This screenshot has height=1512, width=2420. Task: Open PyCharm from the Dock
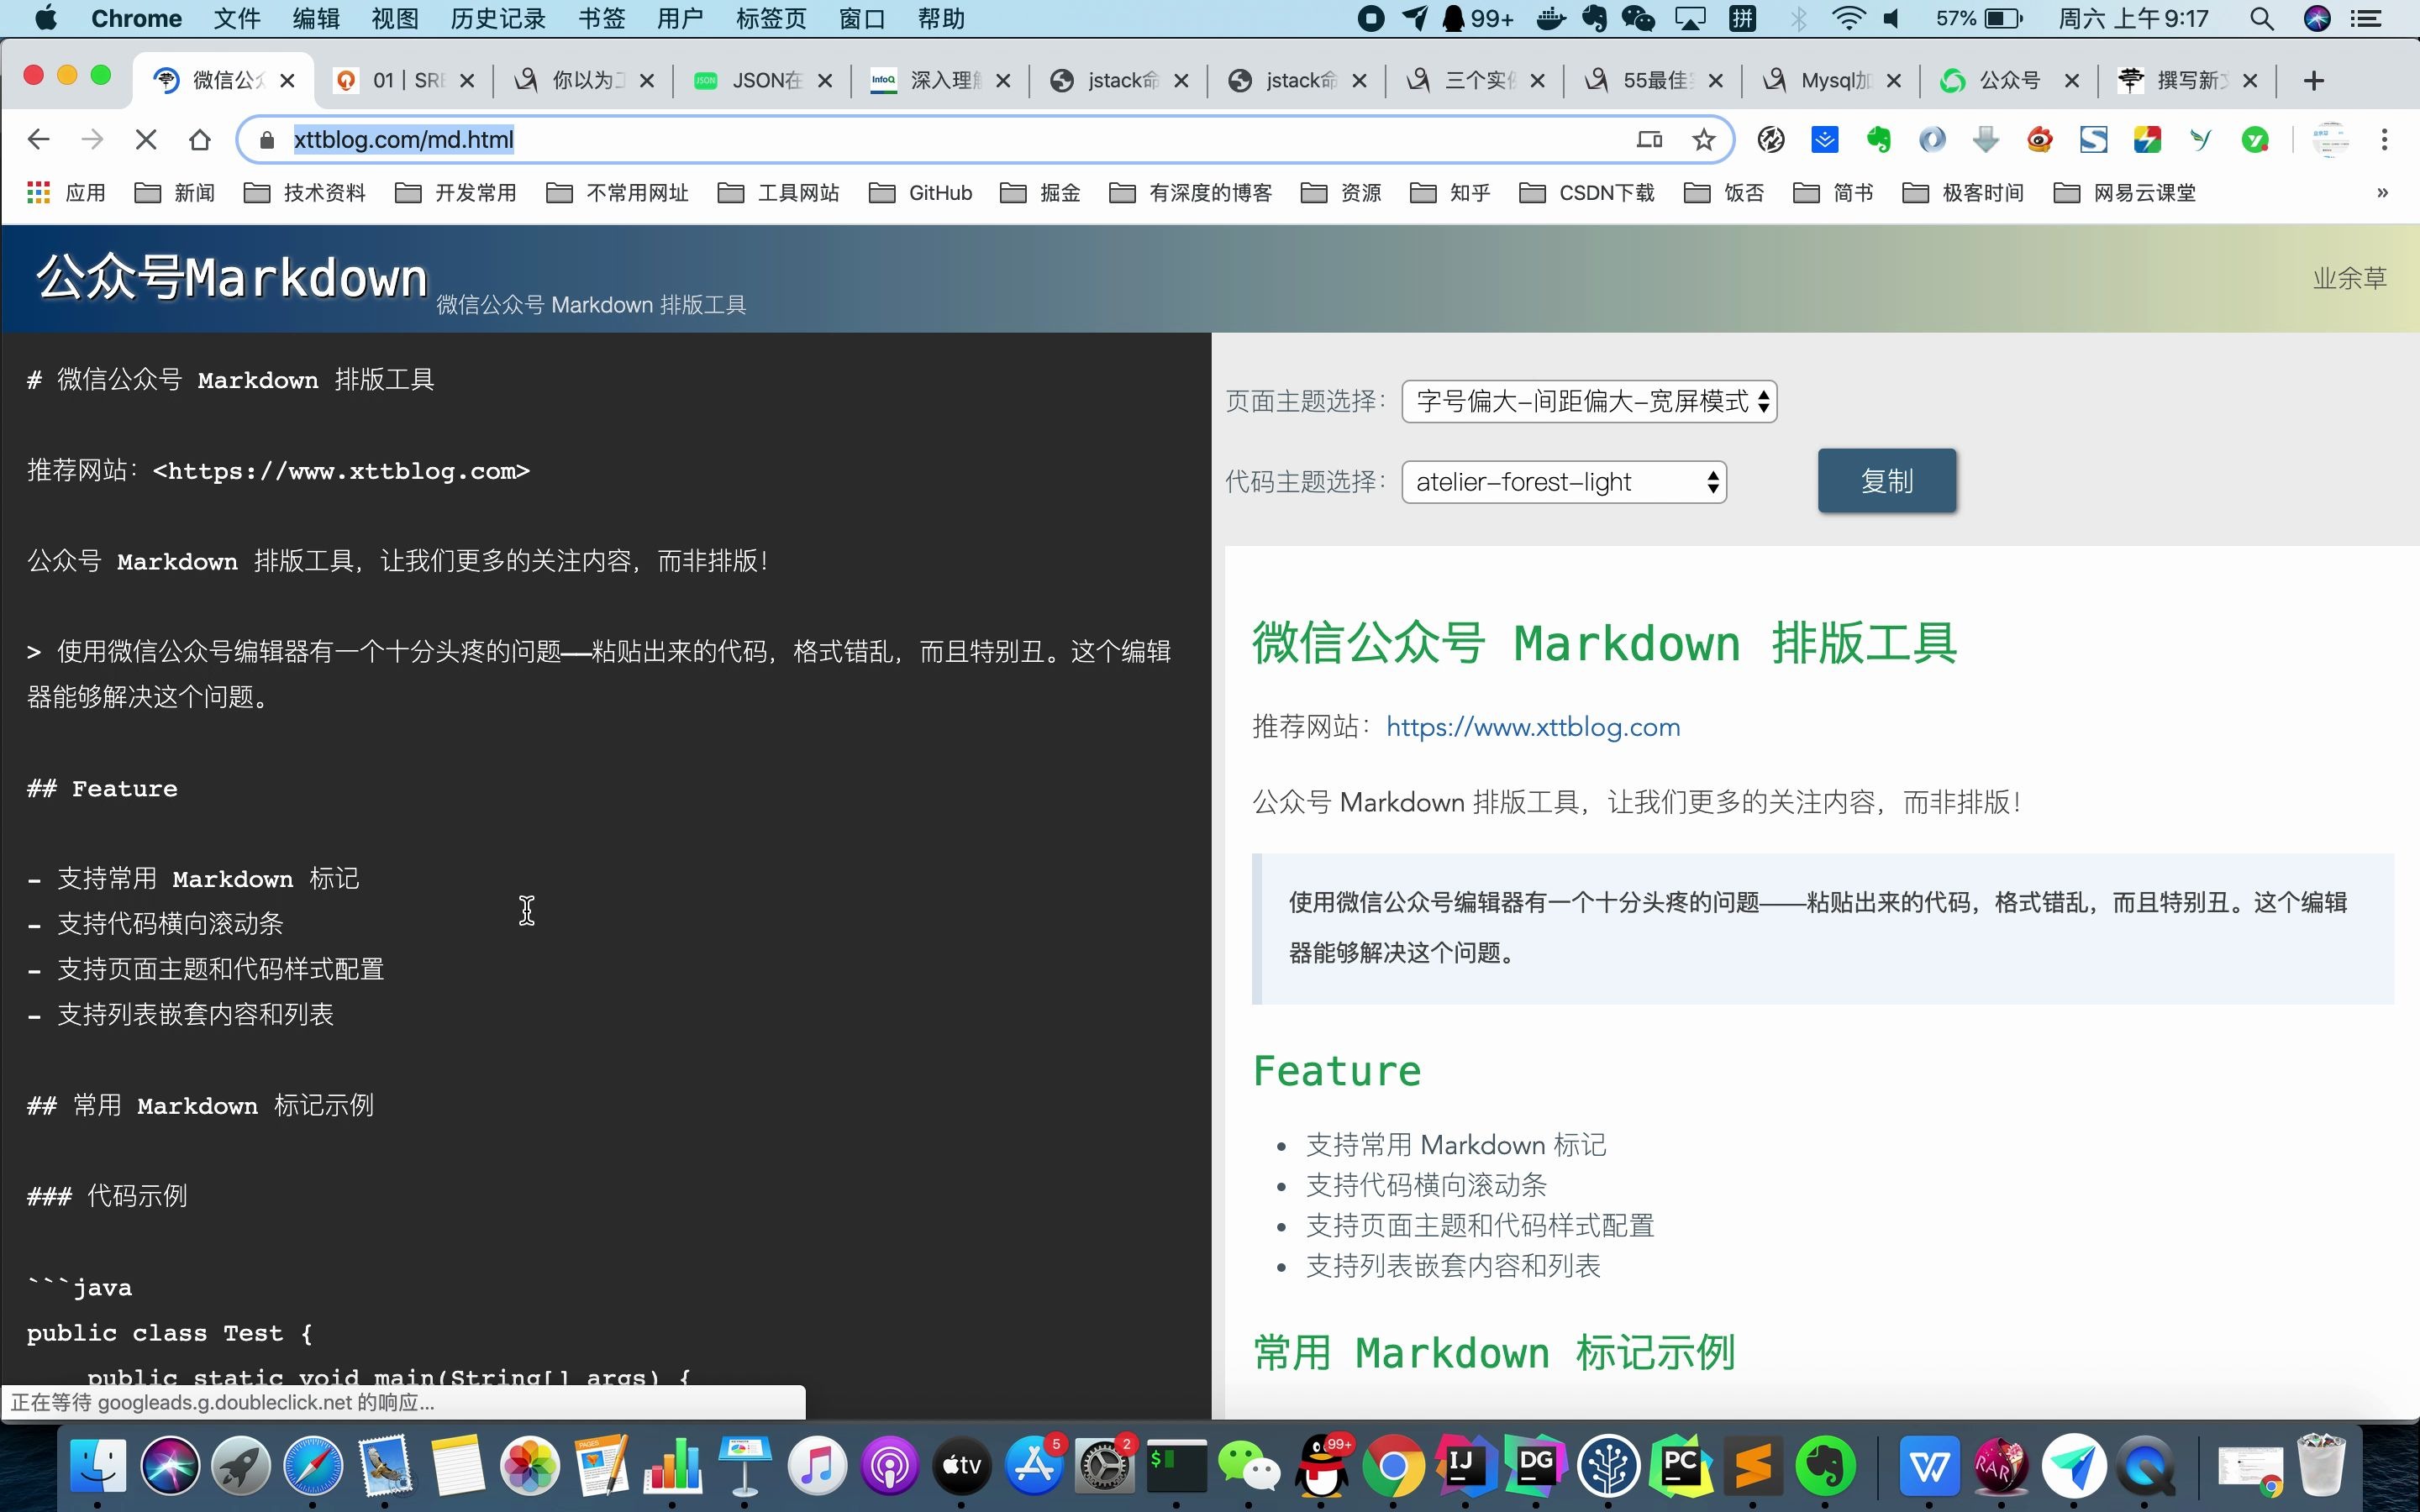1681,1467
